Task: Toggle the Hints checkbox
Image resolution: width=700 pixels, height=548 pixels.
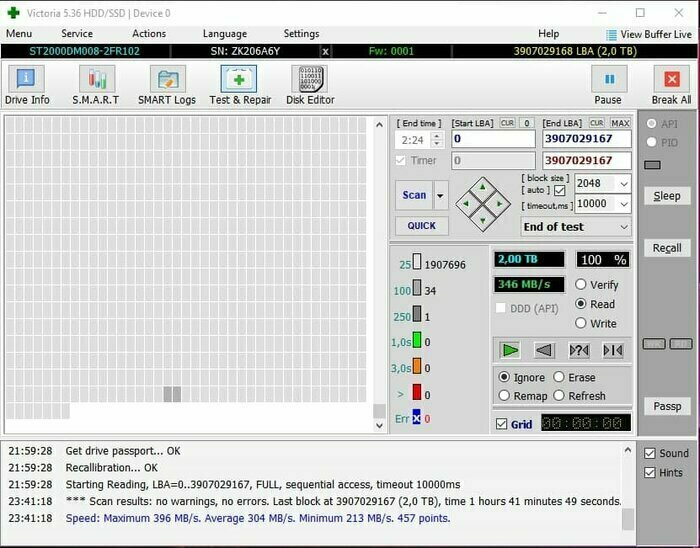Action: 650,473
